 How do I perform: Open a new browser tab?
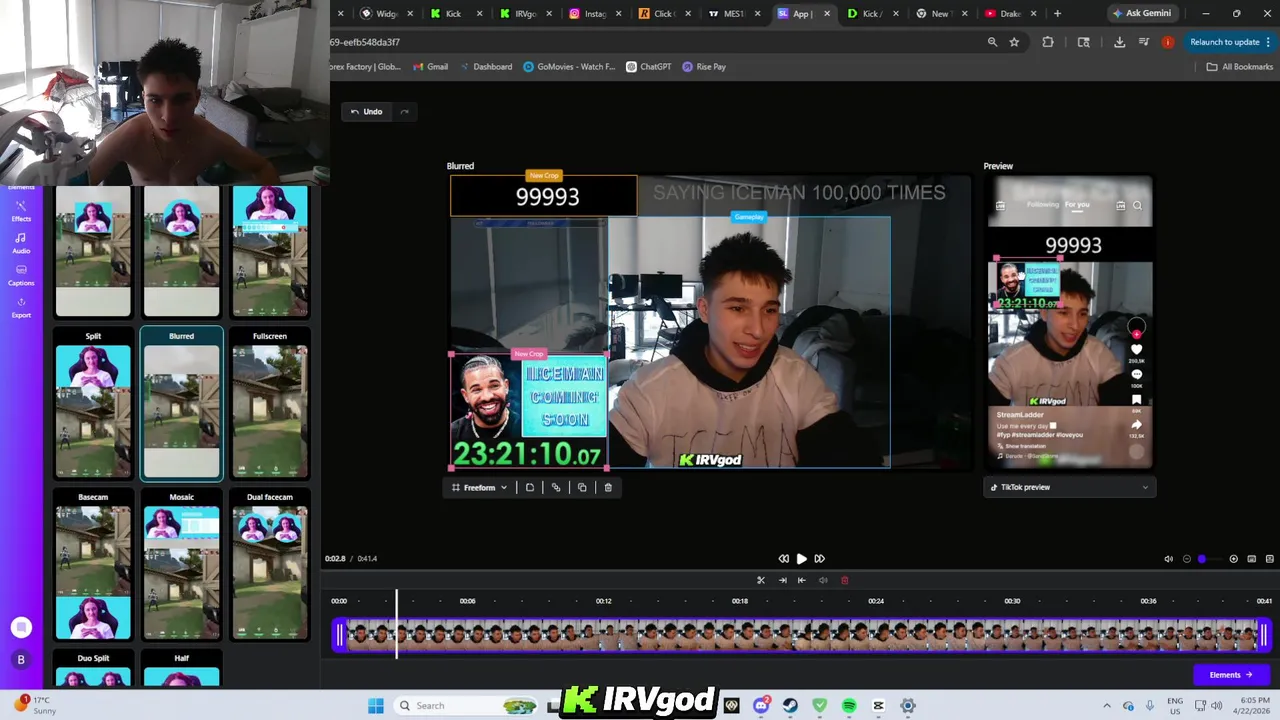pyautogui.click(x=1057, y=14)
